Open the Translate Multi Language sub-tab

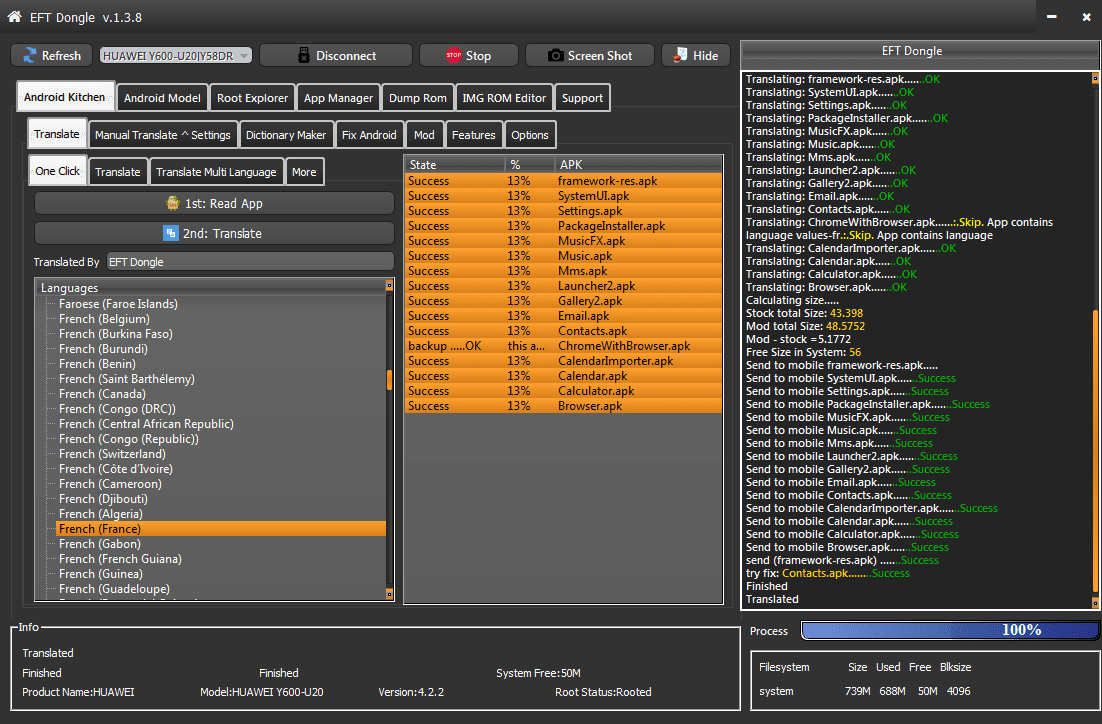click(216, 172)
